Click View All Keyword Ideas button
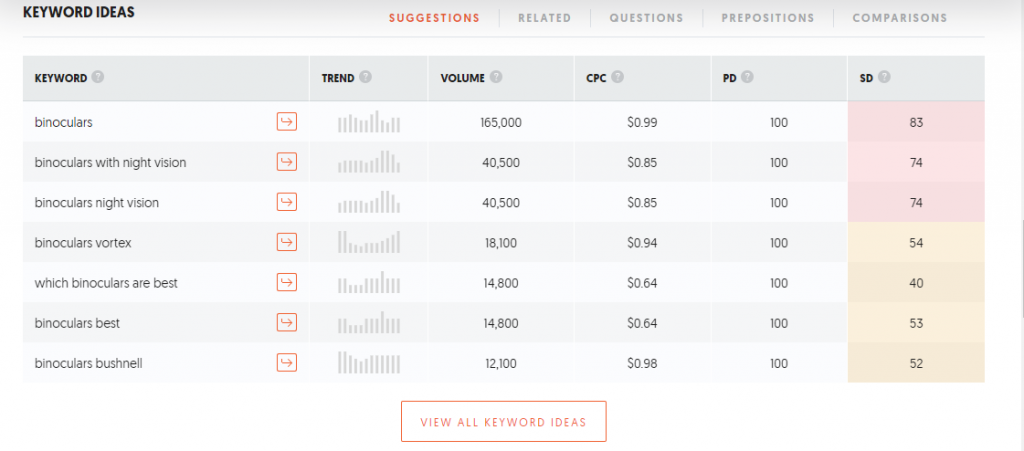Screen dimensions: 1024x451 pos(504,422)
